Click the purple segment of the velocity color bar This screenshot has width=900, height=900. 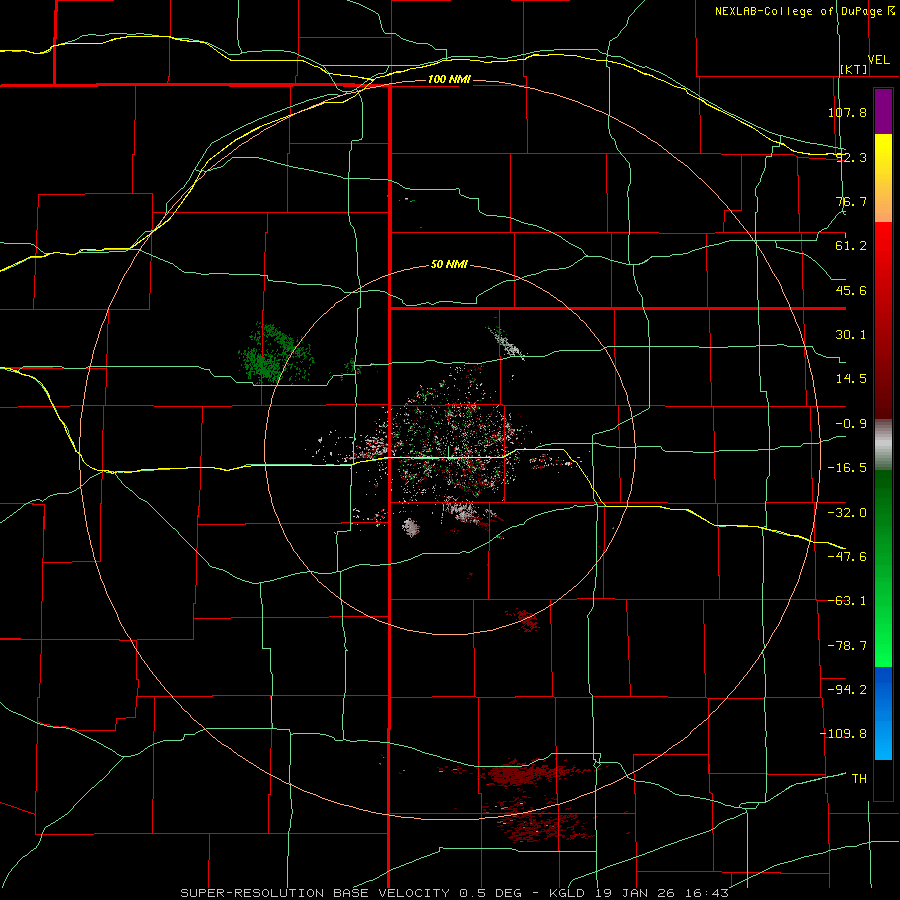[883, 112]
